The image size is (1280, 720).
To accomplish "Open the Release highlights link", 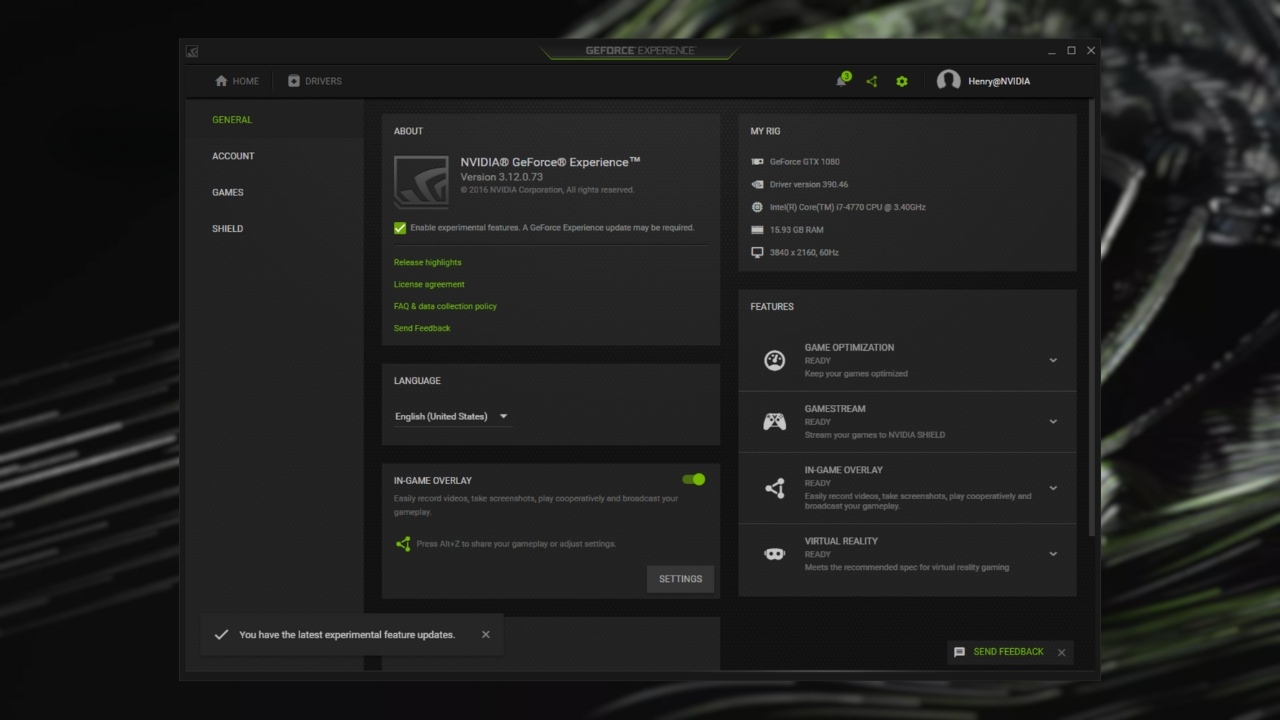I will click(428, 262).
